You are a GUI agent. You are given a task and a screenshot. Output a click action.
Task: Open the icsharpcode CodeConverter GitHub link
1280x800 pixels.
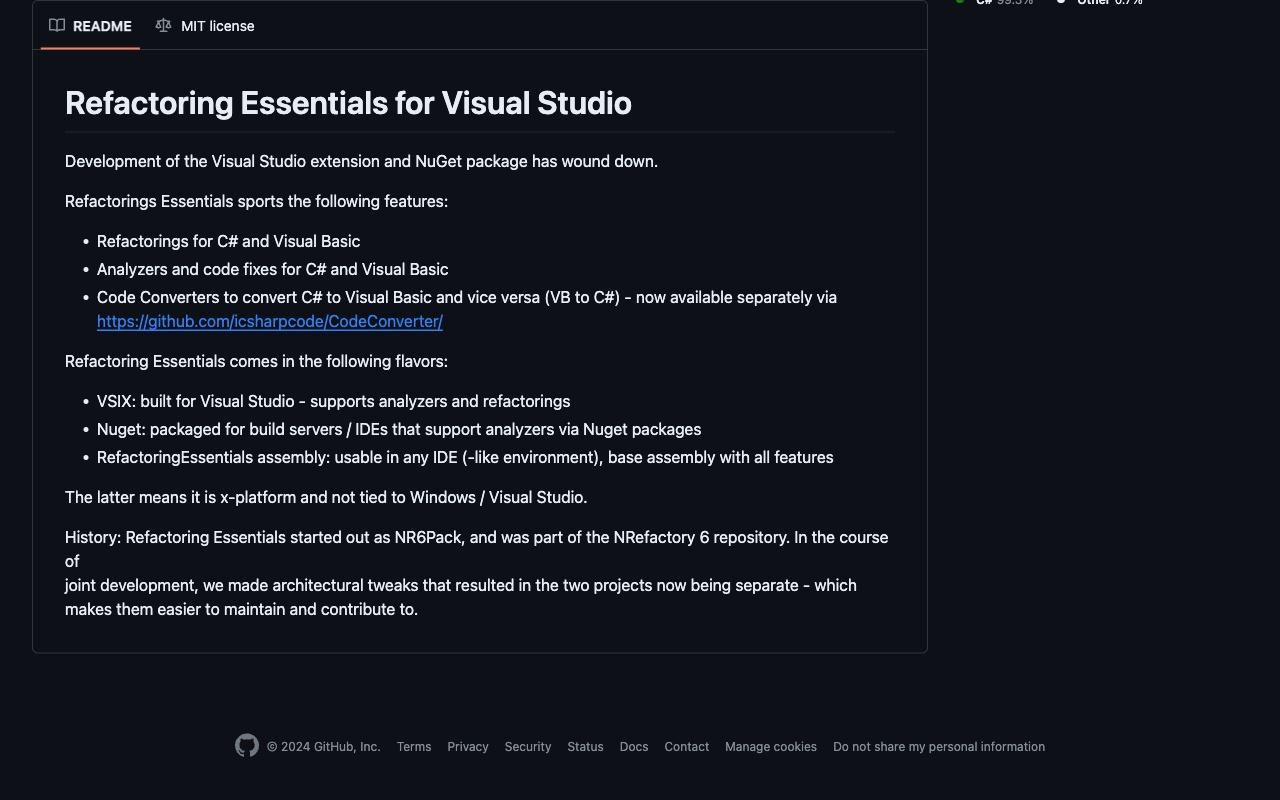coord(270,321)
